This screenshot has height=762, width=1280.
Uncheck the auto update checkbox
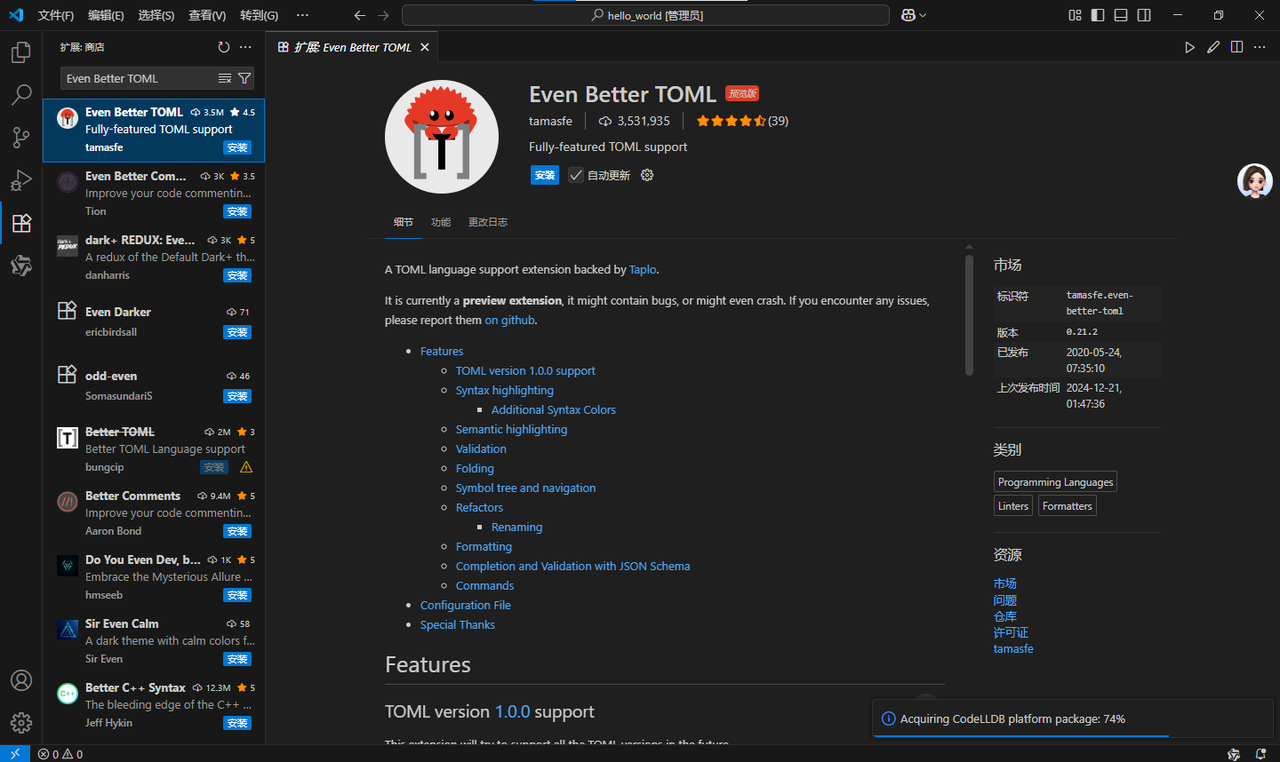[576, 175]
